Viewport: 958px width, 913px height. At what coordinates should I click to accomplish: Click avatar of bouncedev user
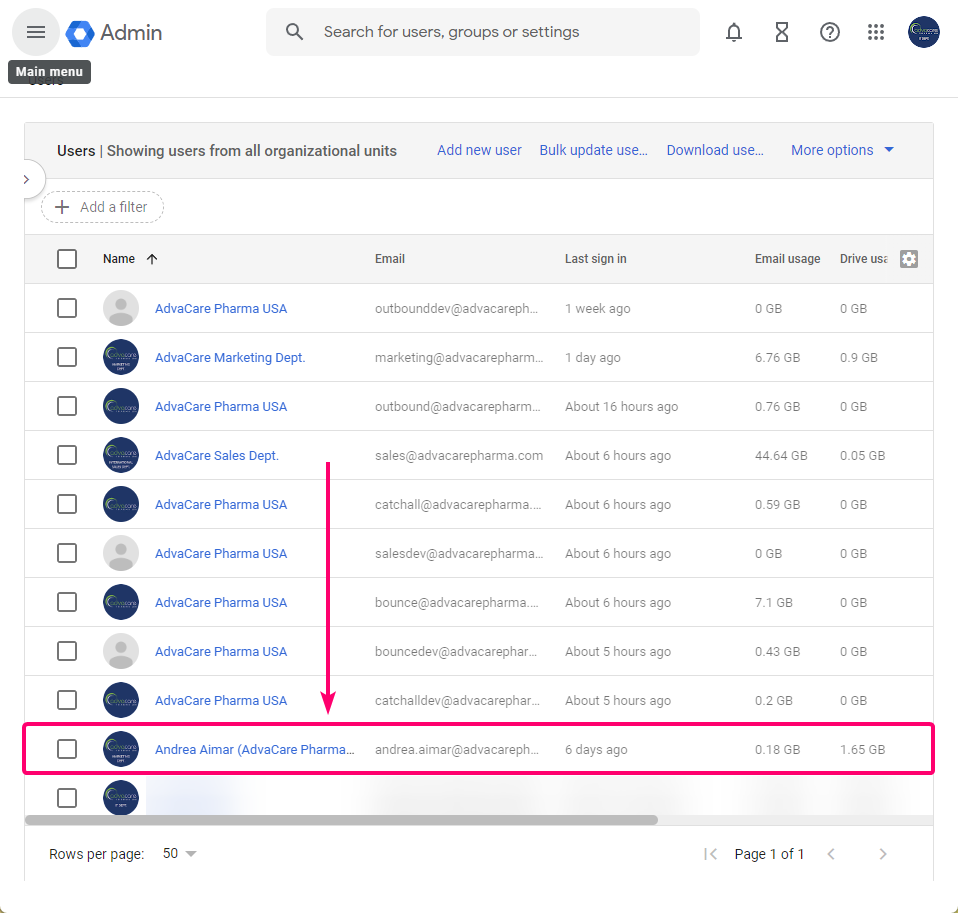pos(121,651)
